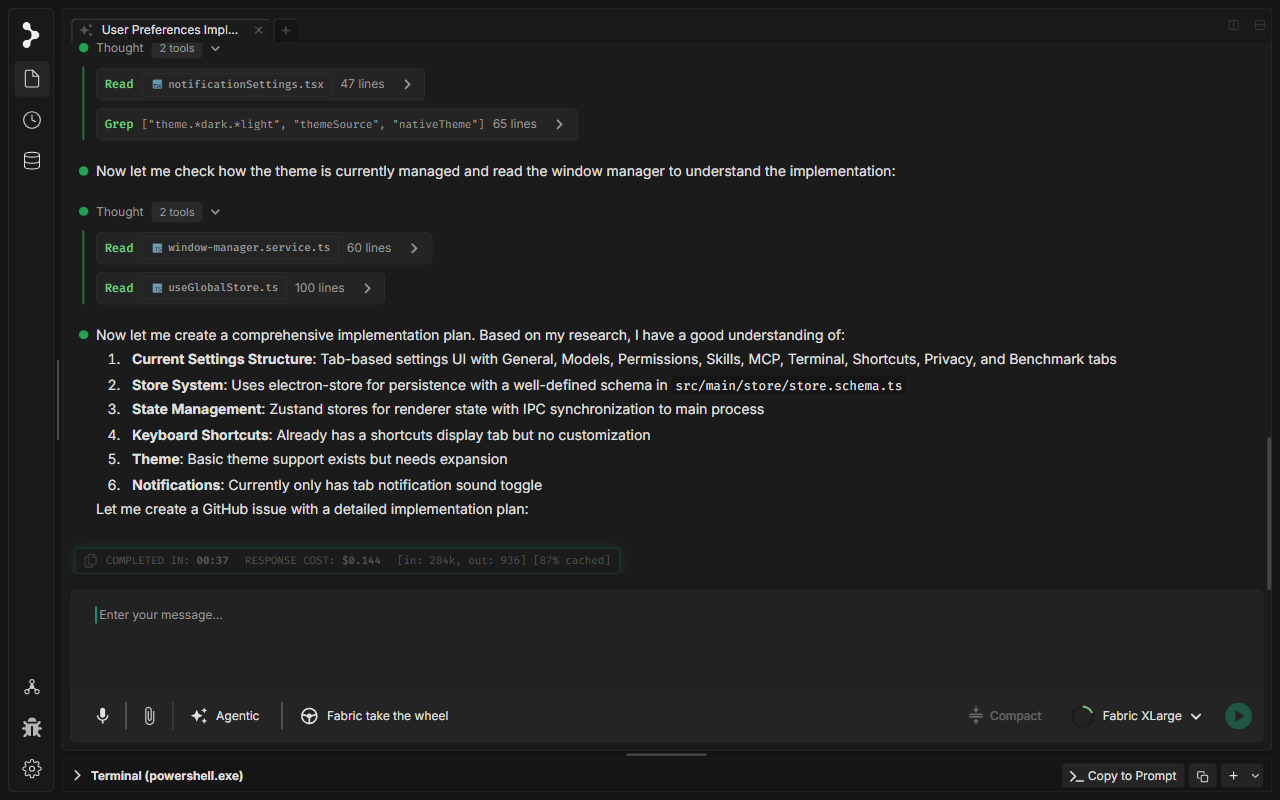The image size is (1280, 800).
Task: Open the bug report icon
Action: (x=32, y=727)
